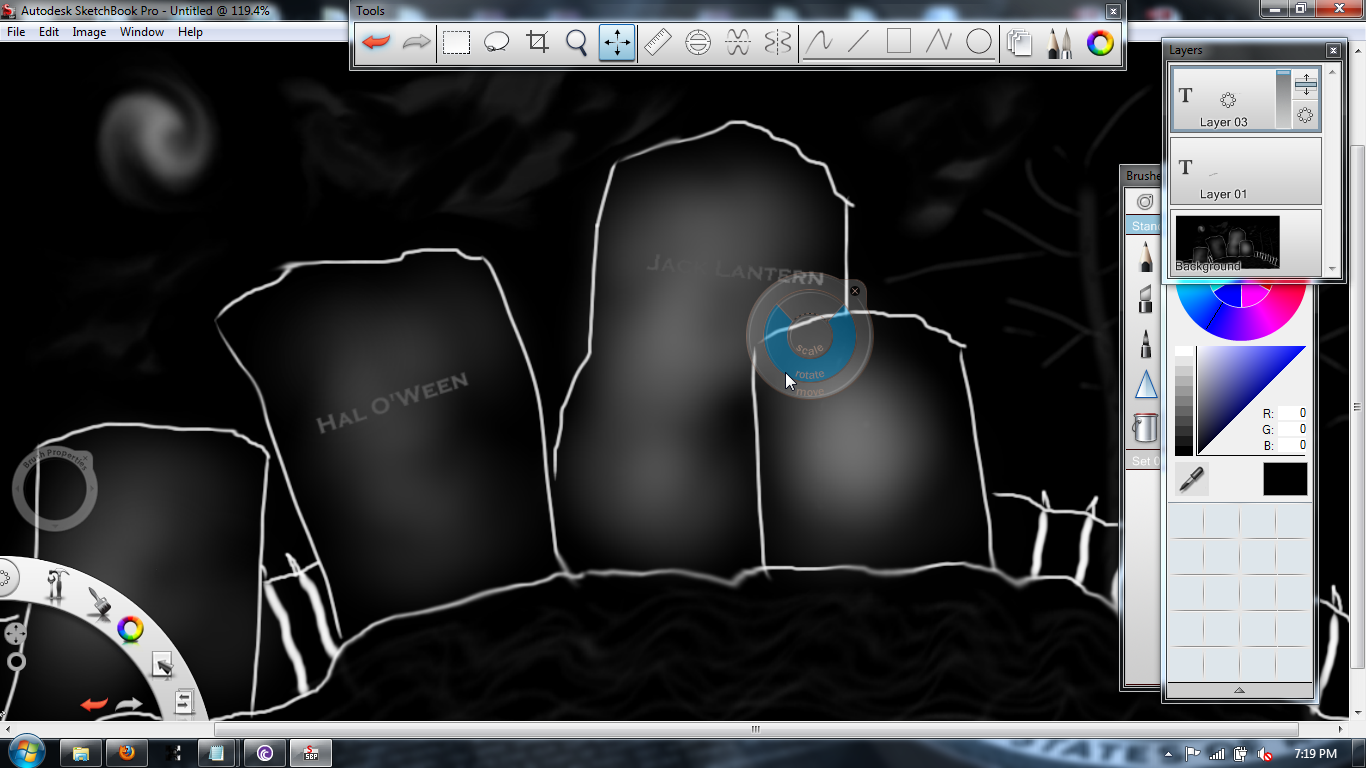This screenshot has width=1366, height=768.
Task: Click Layer 03 reorder arrows handle
Action: coord(1306,86)
